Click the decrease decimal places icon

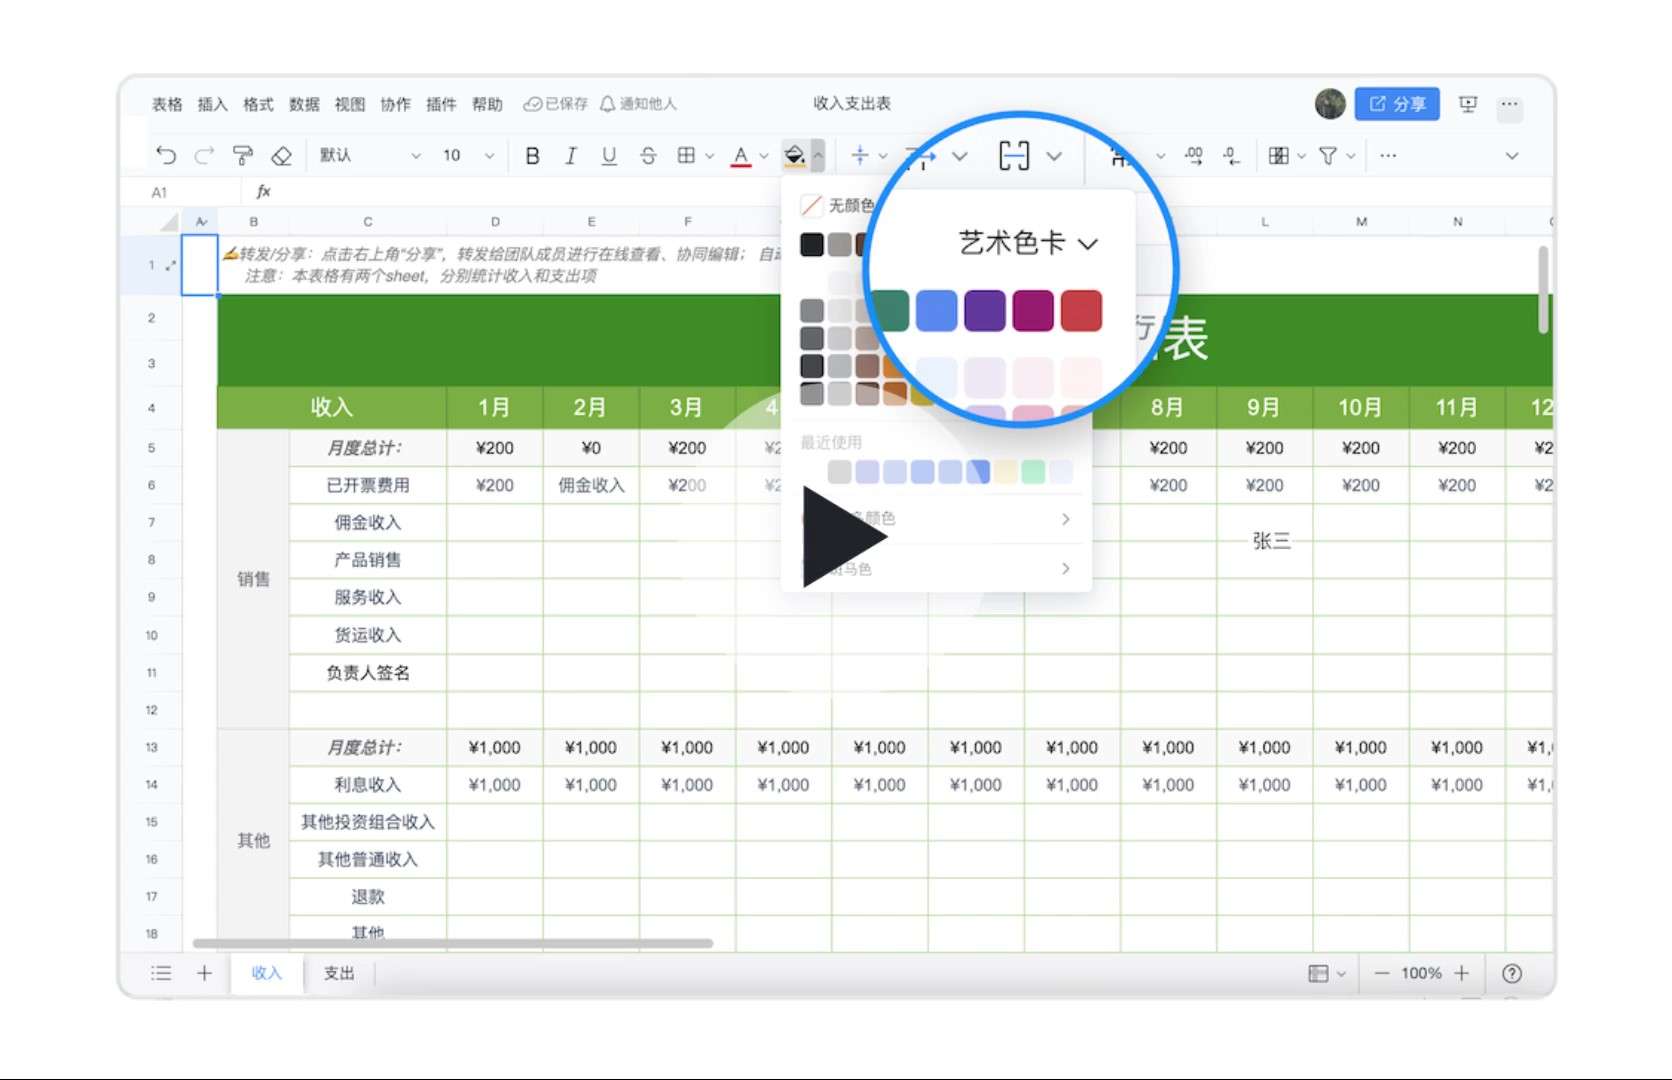click(x=1232, y=155)
